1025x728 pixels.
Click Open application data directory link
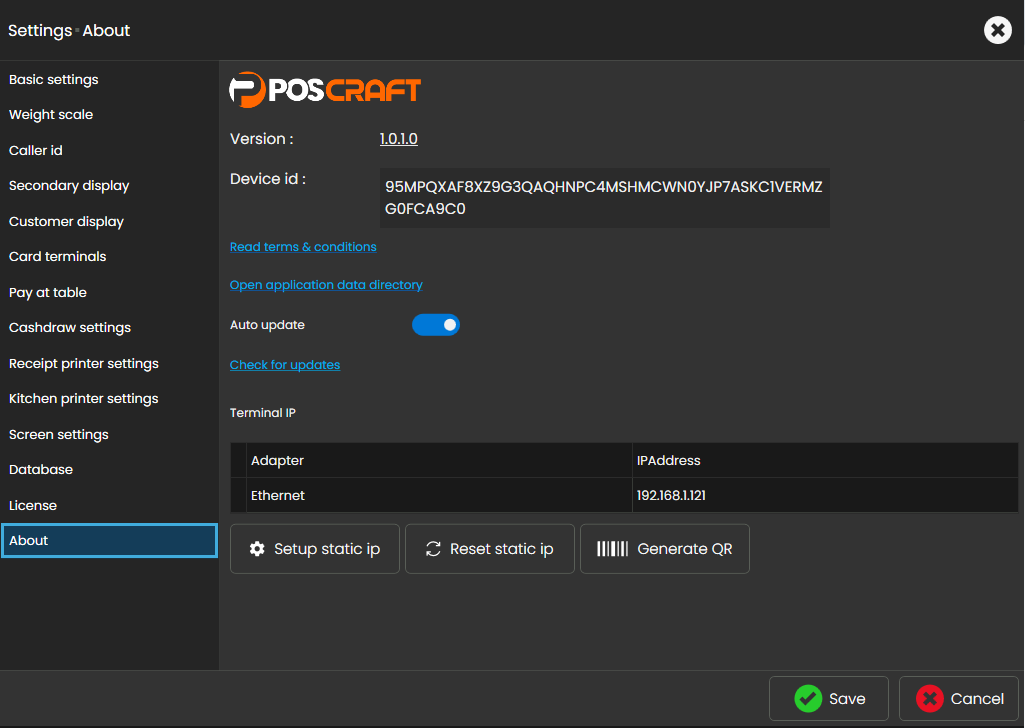(326, 285)
